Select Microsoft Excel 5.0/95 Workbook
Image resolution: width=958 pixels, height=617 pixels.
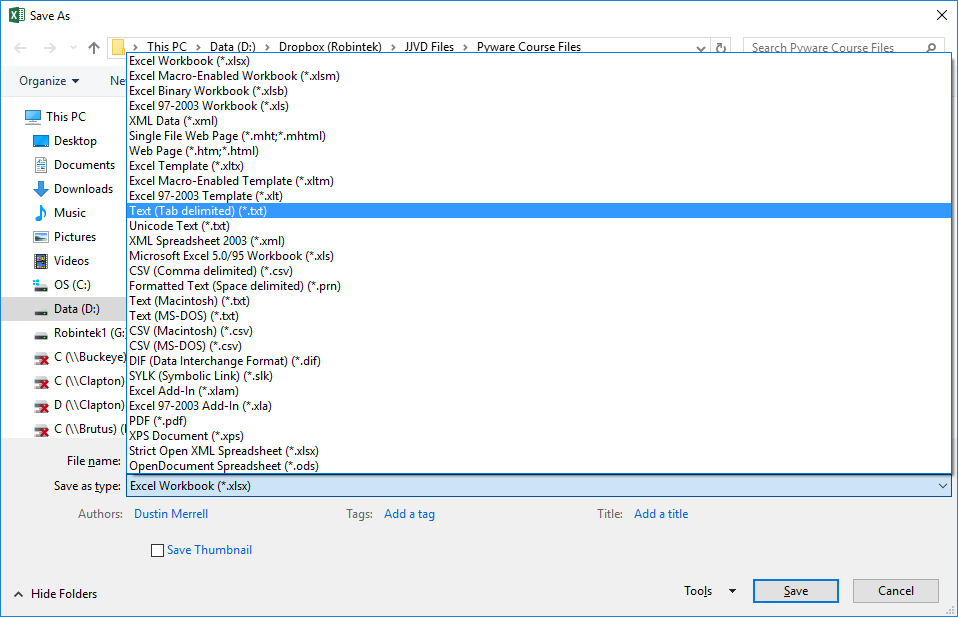point(539,255)
